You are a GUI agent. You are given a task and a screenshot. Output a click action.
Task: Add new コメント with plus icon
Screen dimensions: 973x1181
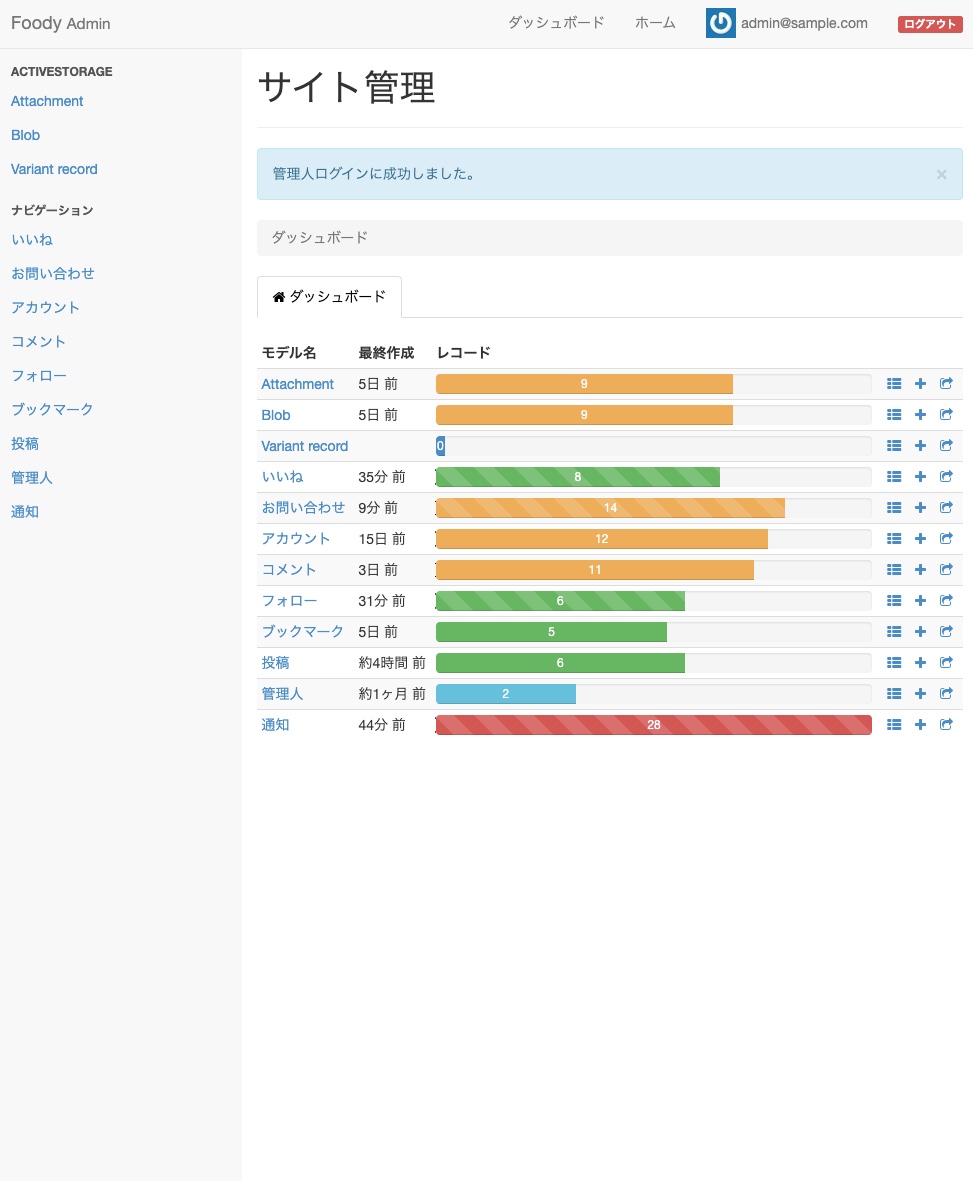click(x=920, y=570)
